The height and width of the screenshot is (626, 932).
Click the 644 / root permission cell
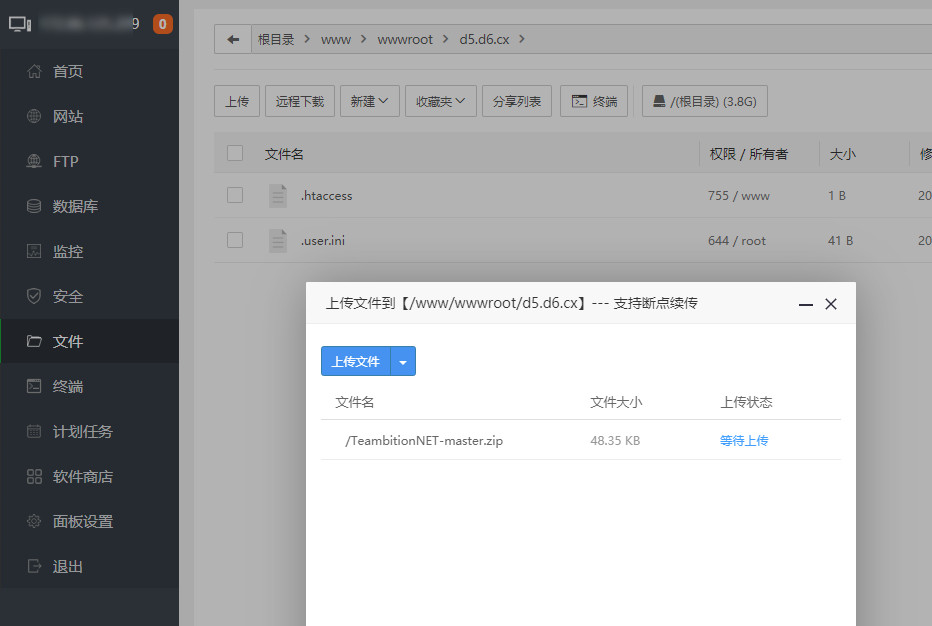coord(737,241)
